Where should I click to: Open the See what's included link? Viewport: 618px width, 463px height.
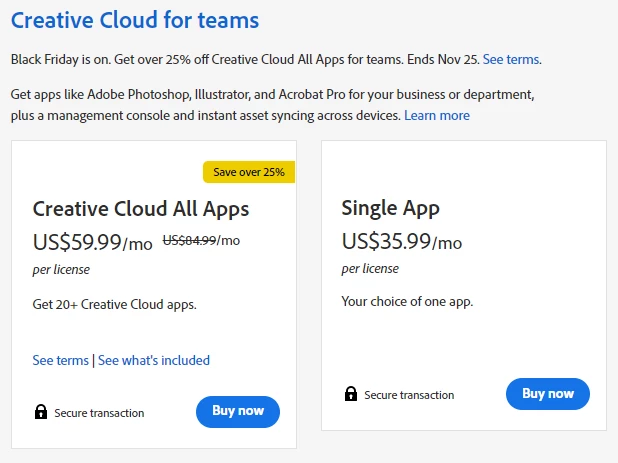(154, 360)
